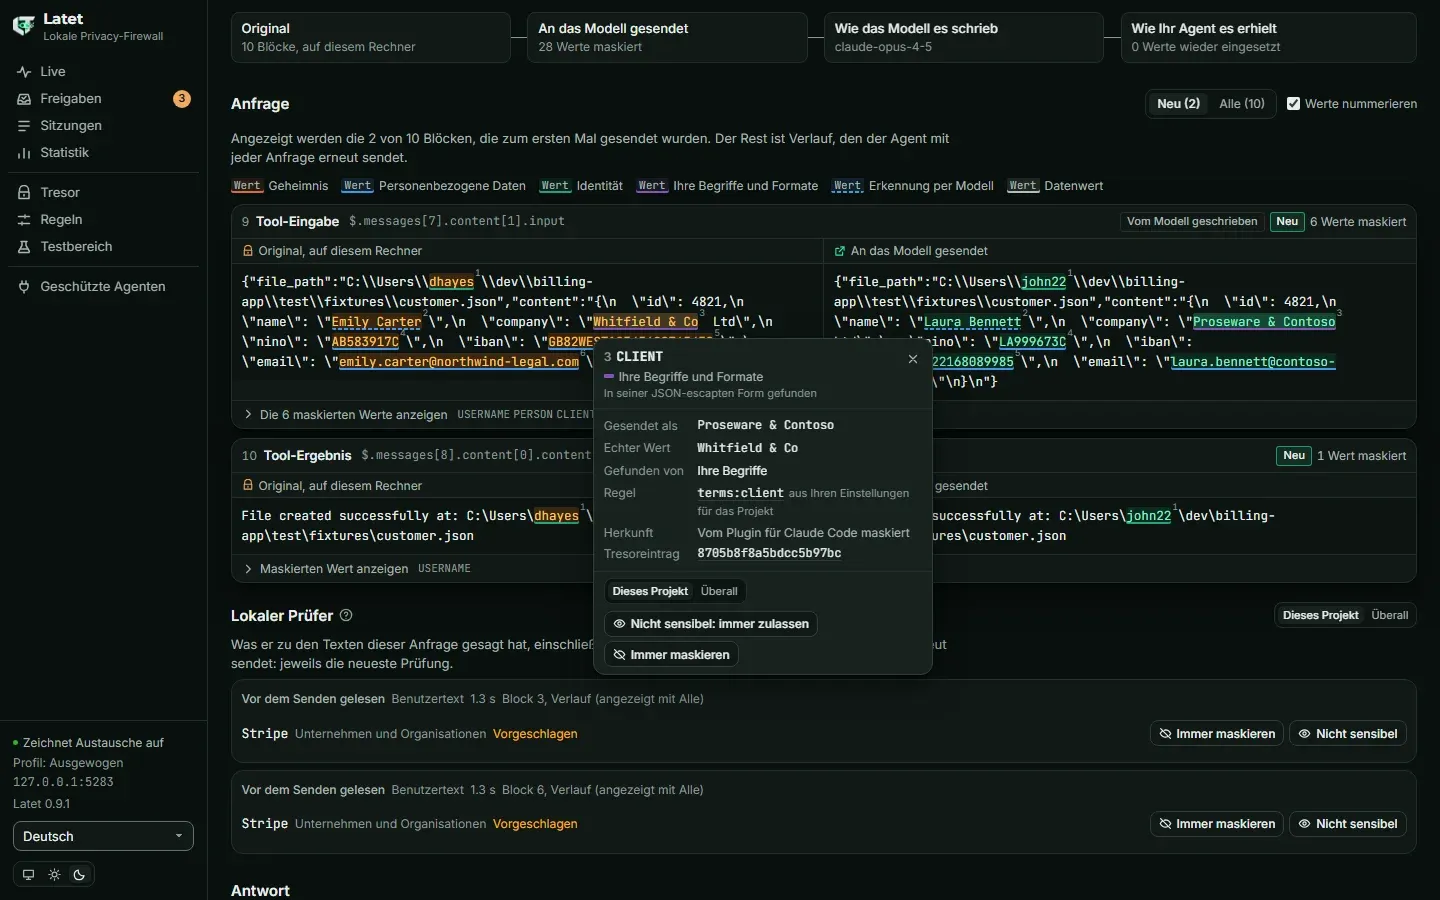Switch to the Neu (2) filter
Screen dimensions: 1440x900
(1178, 104)
